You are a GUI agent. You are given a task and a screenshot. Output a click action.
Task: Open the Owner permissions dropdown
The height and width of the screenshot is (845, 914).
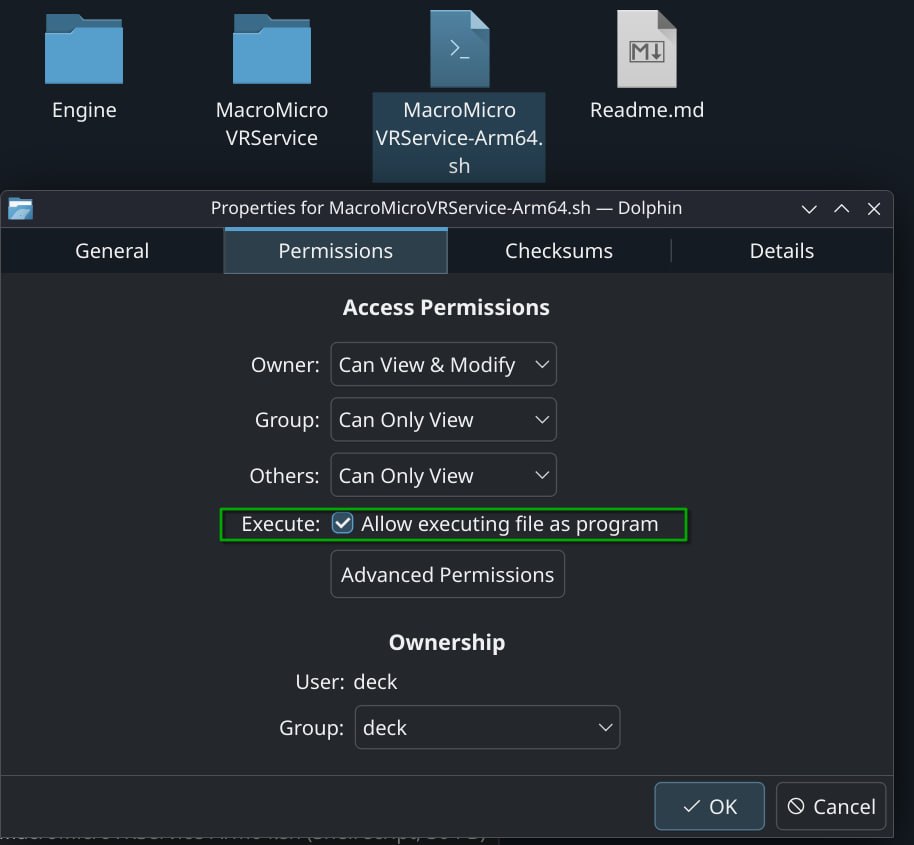[x=444, y=364]
